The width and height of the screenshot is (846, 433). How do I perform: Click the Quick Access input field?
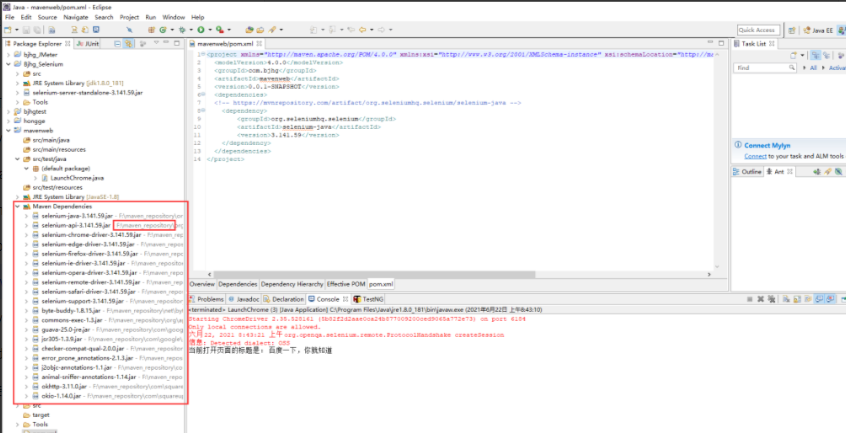[x=759, y=30]
